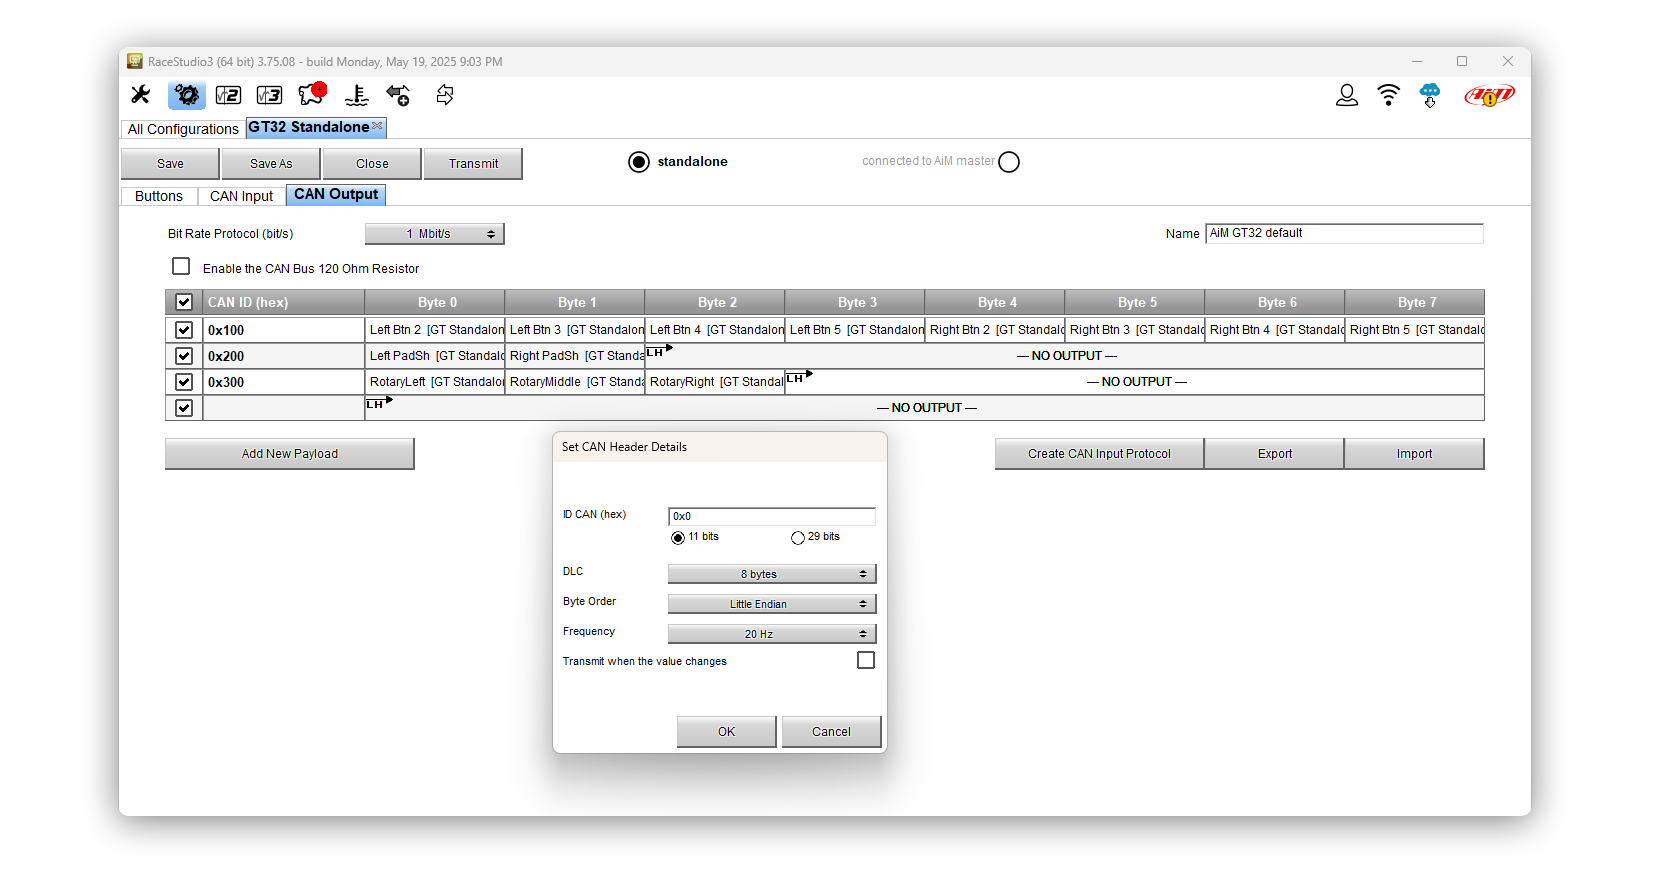Select the CAN Output tab

click(x=336, y=194)
